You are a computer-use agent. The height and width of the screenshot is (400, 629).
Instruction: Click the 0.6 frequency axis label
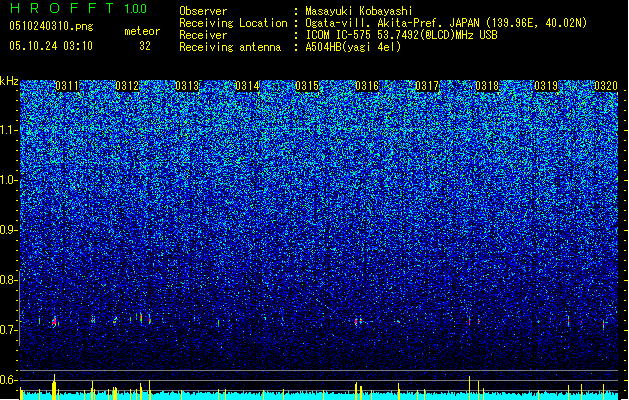[x=9, y=380]
